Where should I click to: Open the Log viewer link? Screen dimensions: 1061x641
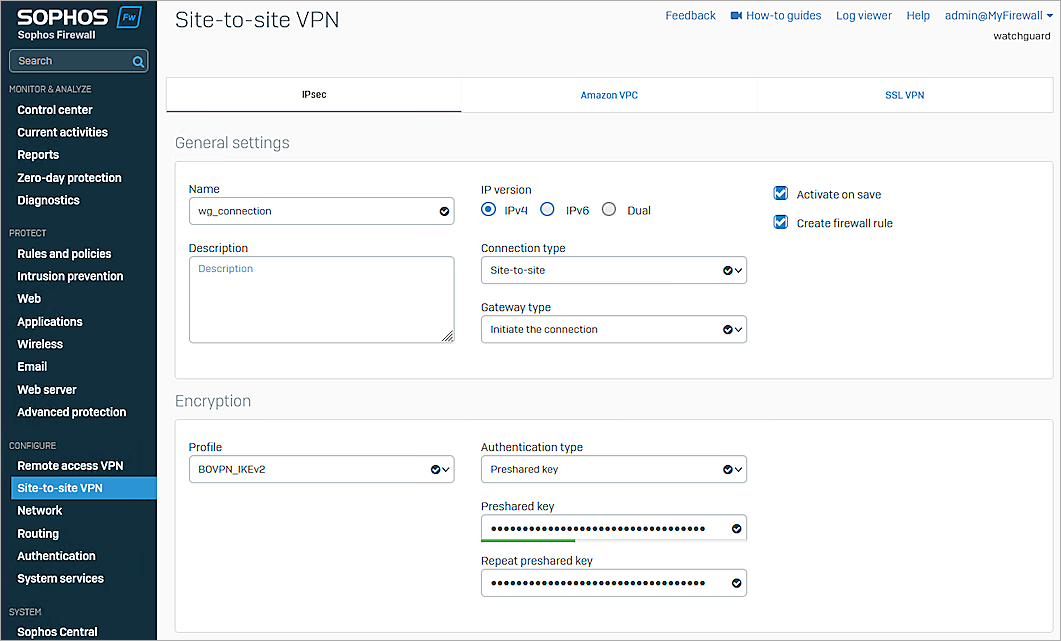click(864, 16)
